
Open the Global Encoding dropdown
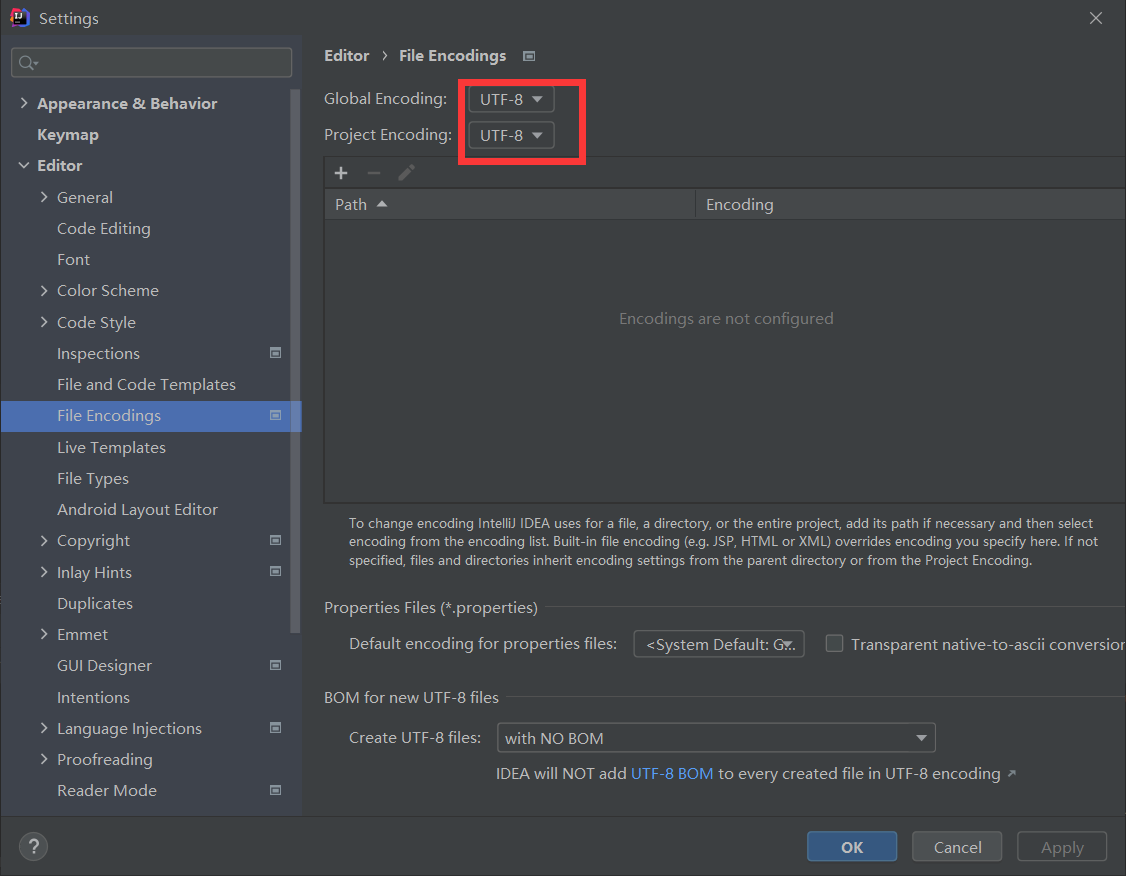(511, 99)
